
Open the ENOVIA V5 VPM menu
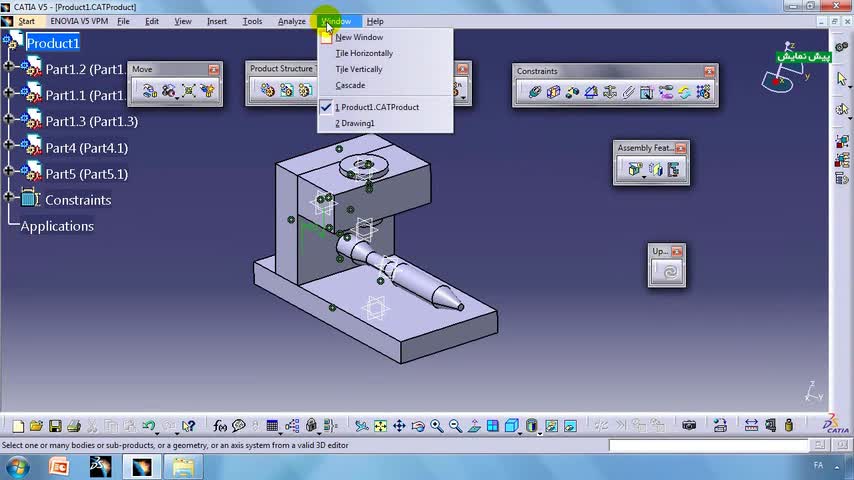click(x=79, y=21)
